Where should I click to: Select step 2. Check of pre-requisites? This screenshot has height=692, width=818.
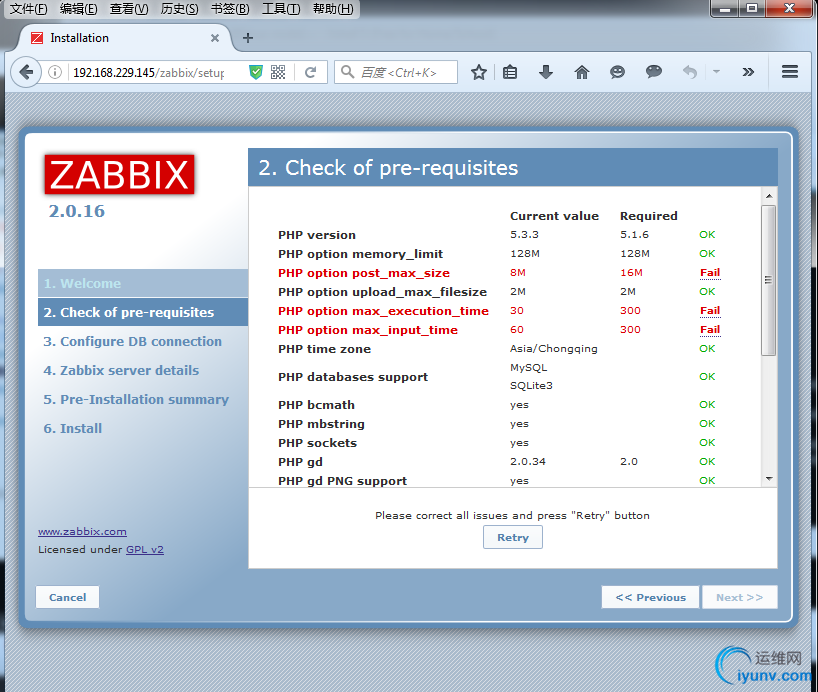142,312
